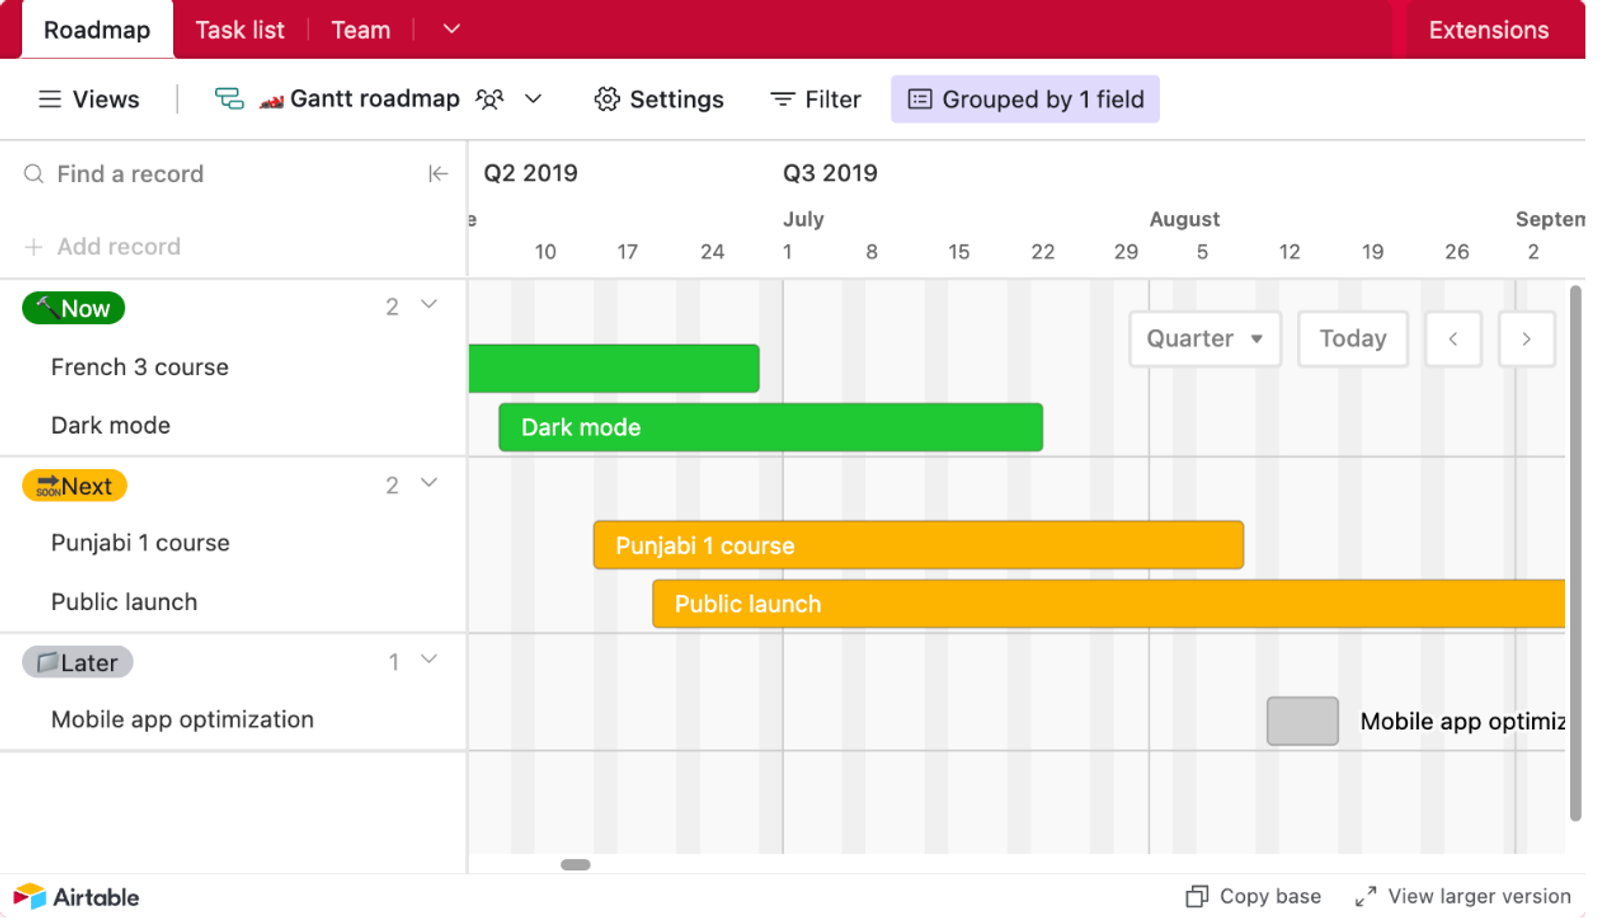Click the Views label

pos(106,99)
